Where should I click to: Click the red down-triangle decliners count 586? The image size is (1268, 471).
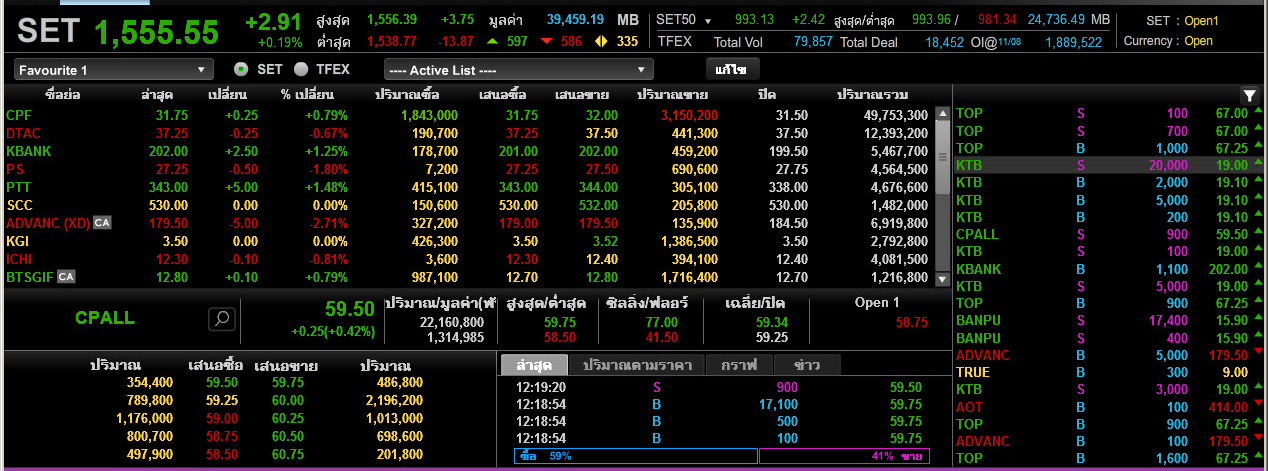(x=561, y=41)
